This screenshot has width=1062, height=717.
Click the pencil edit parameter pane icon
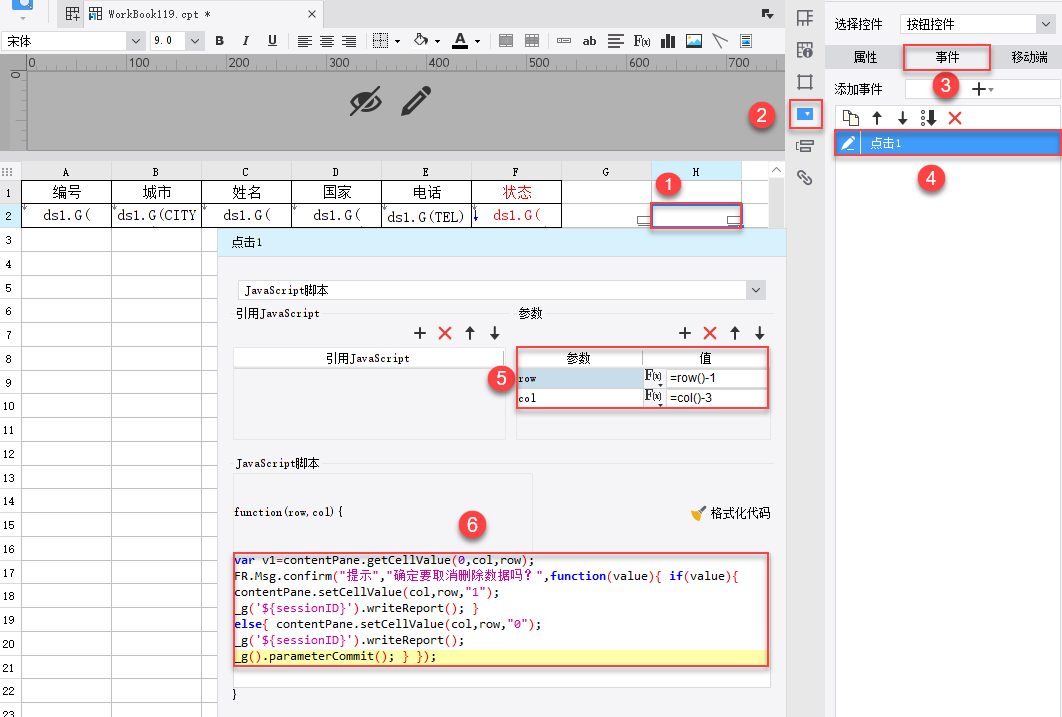(416, 101)
